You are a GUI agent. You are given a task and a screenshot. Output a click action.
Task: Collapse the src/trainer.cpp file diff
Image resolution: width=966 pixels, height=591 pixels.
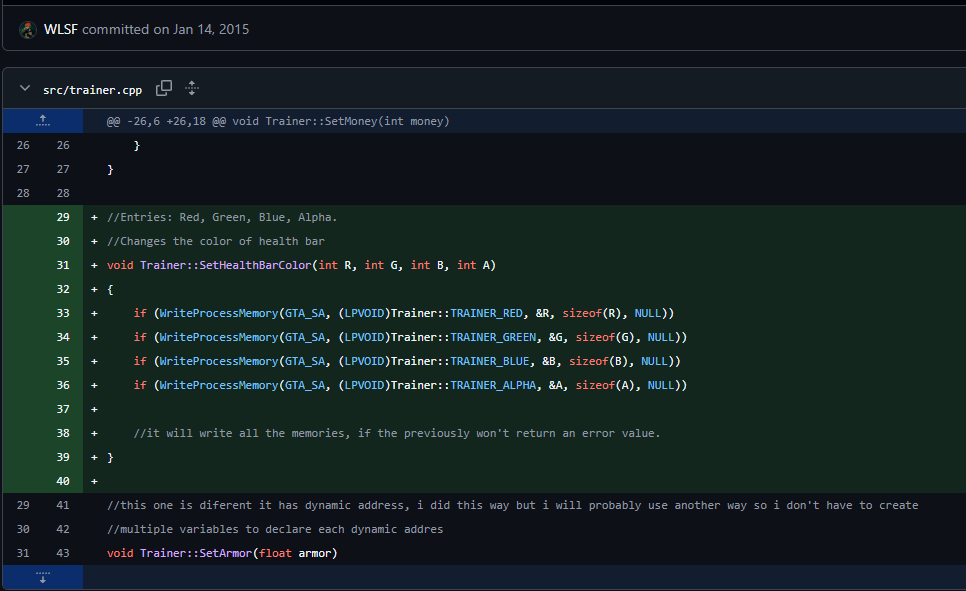click(25, 89)
